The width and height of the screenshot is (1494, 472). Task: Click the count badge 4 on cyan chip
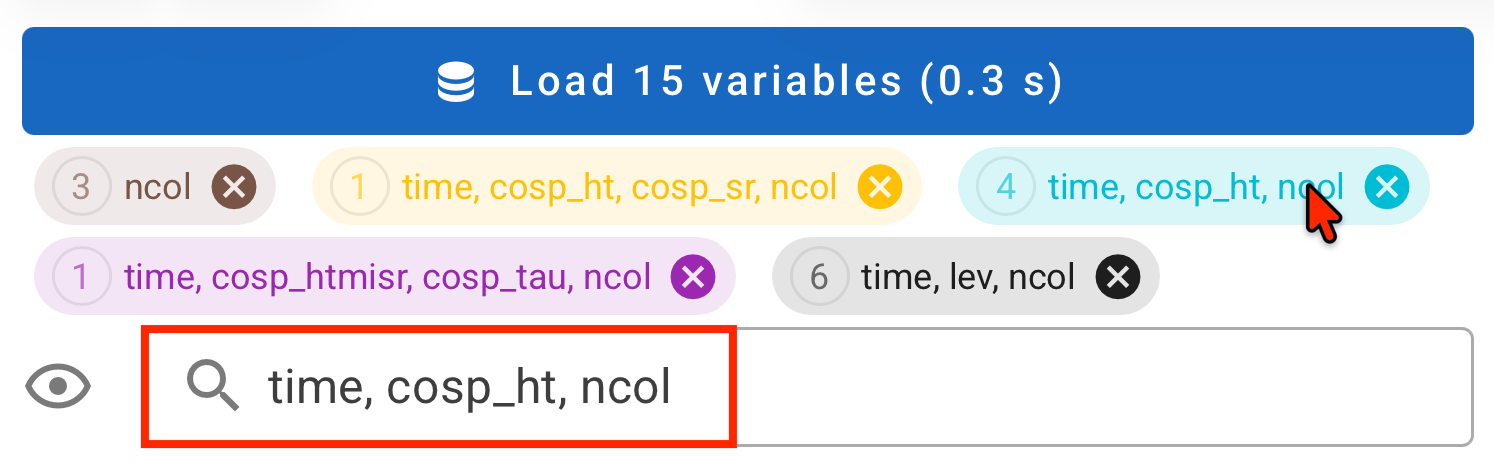point(1005,186)
